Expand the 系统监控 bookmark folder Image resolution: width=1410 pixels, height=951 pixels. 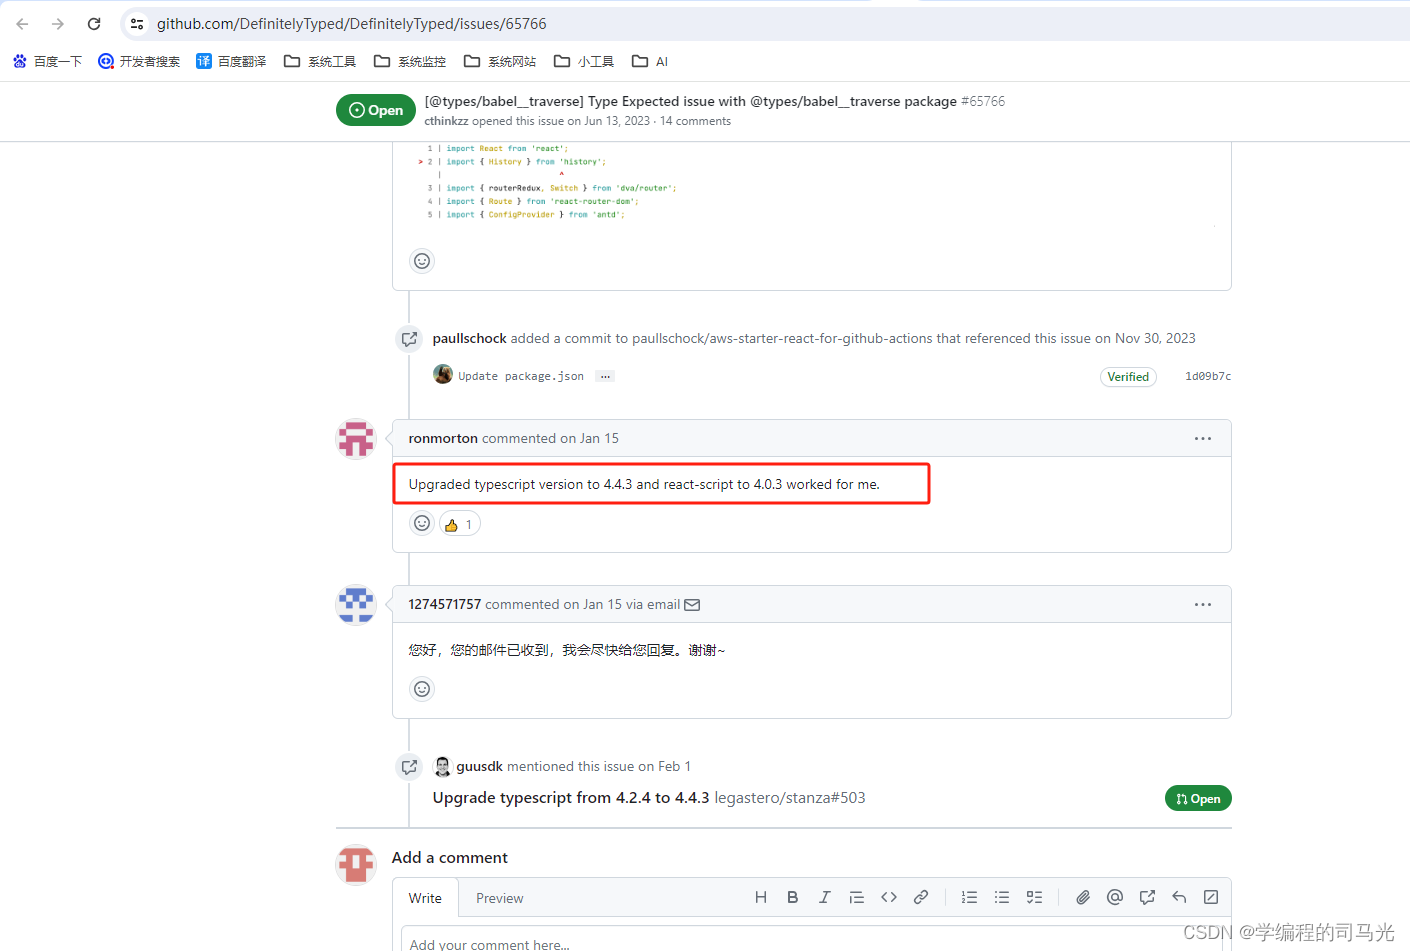410,61
